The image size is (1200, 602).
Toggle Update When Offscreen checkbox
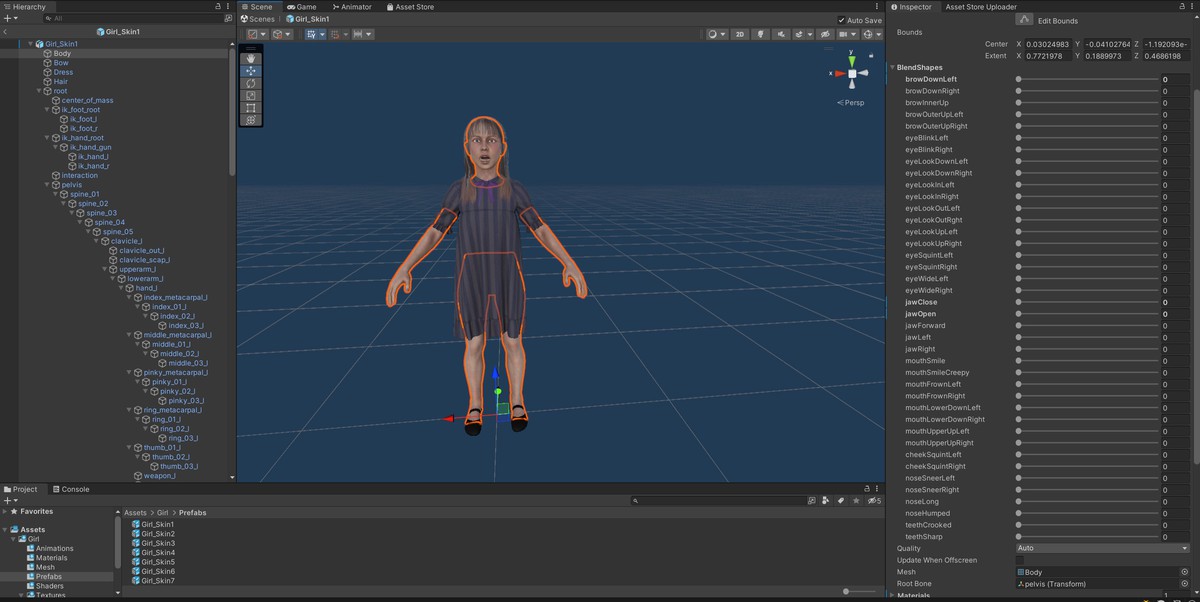pos(1021,560)
